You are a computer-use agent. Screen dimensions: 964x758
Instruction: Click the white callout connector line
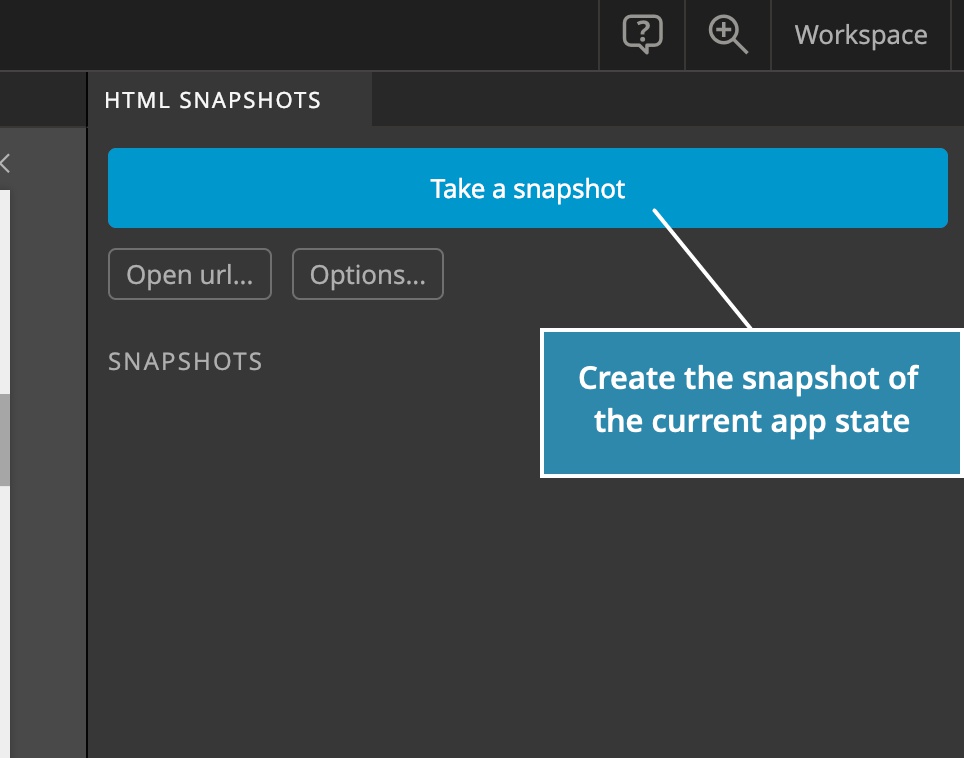(x=701, y=269)
